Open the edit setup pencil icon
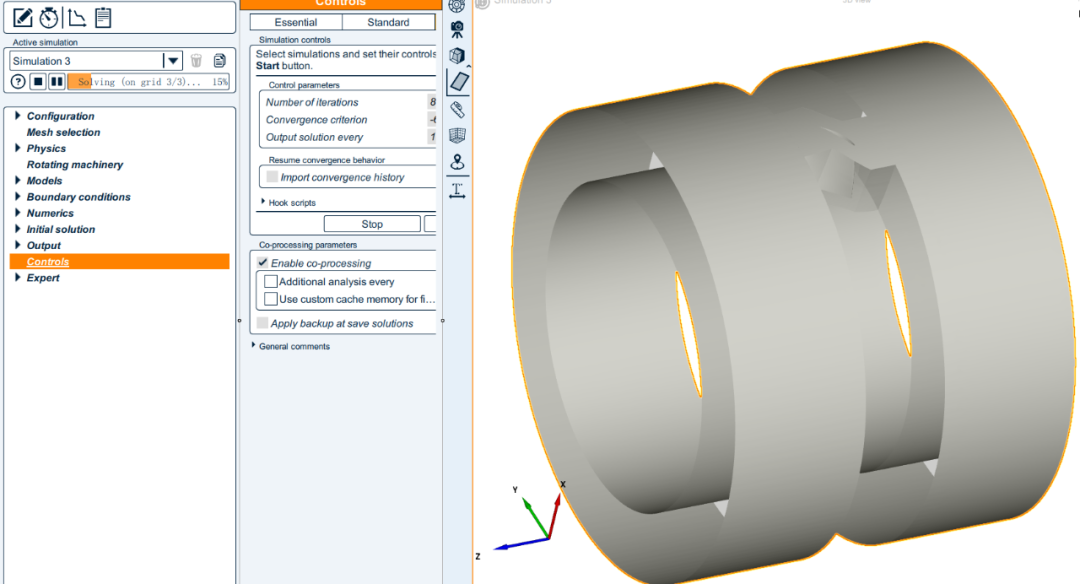Screen dimensions: 1080x584 pyautogui.click(x=22, y=18)
